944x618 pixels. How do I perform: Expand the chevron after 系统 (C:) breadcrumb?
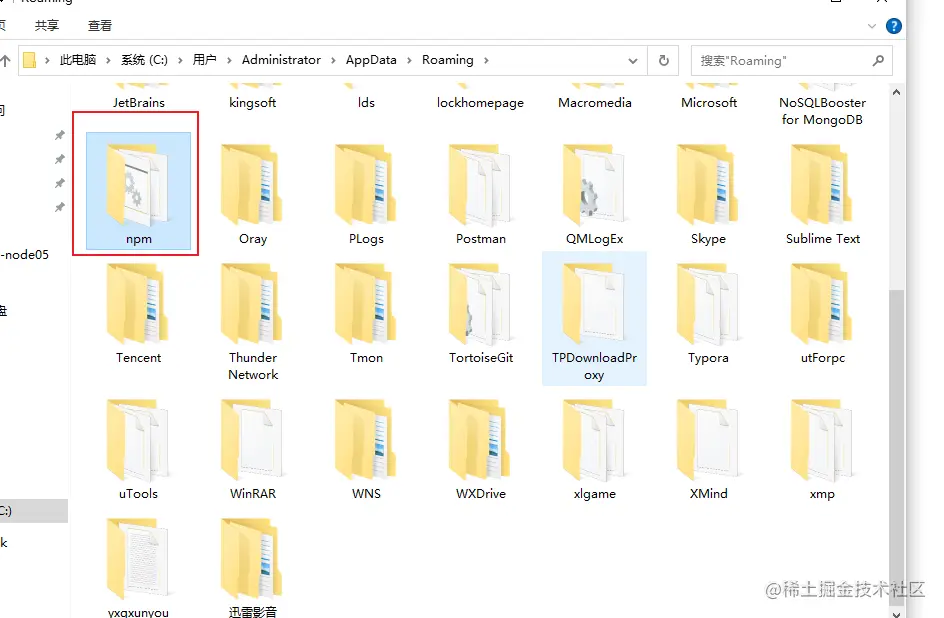click(180, 60)
